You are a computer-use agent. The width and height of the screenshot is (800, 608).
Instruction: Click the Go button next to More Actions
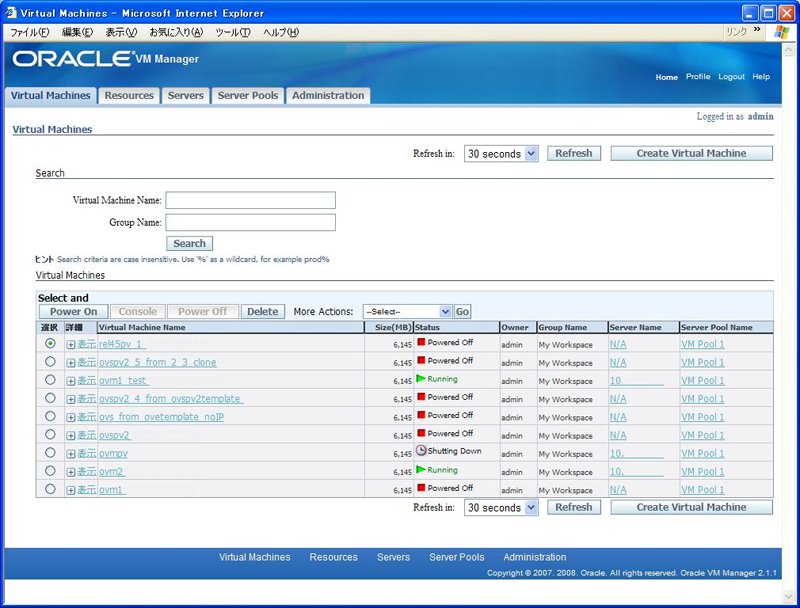pos(462,312)
